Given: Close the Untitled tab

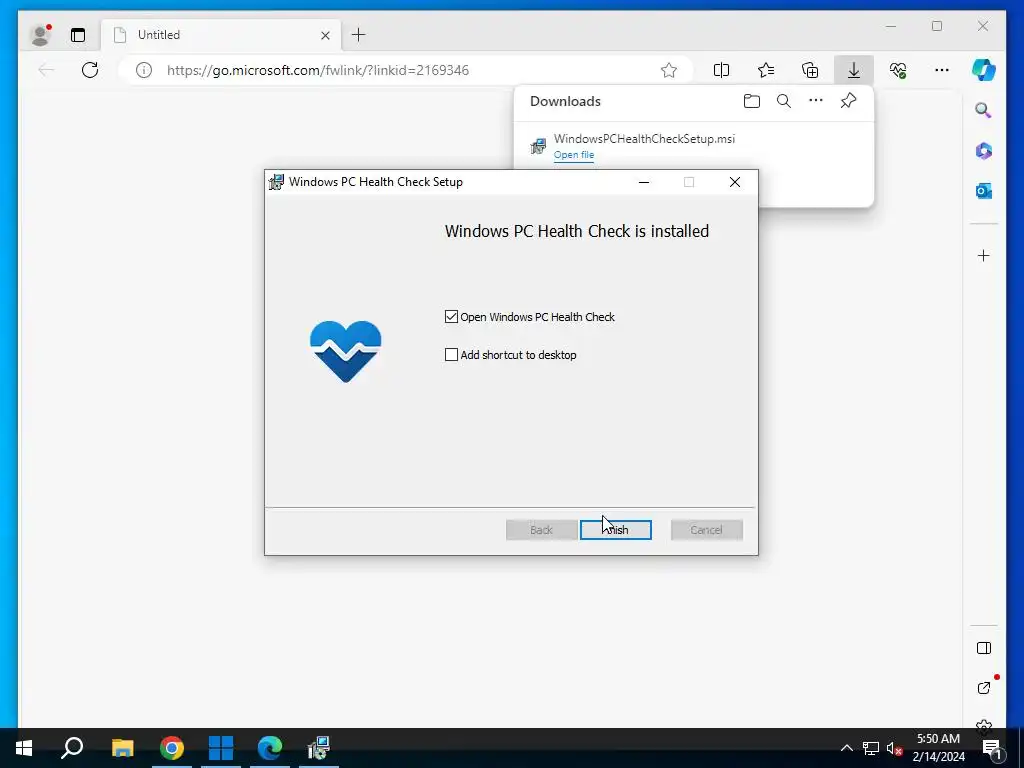Looking at the screenshot, I should (325, 35).
